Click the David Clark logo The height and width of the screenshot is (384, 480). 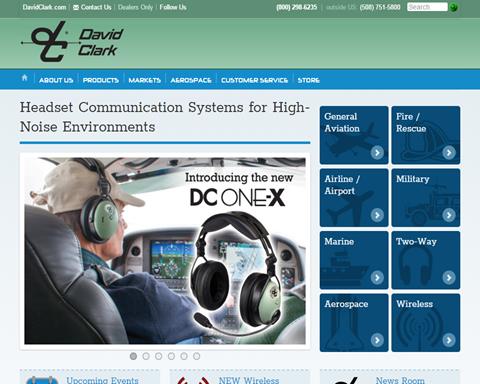coord(72,42)
